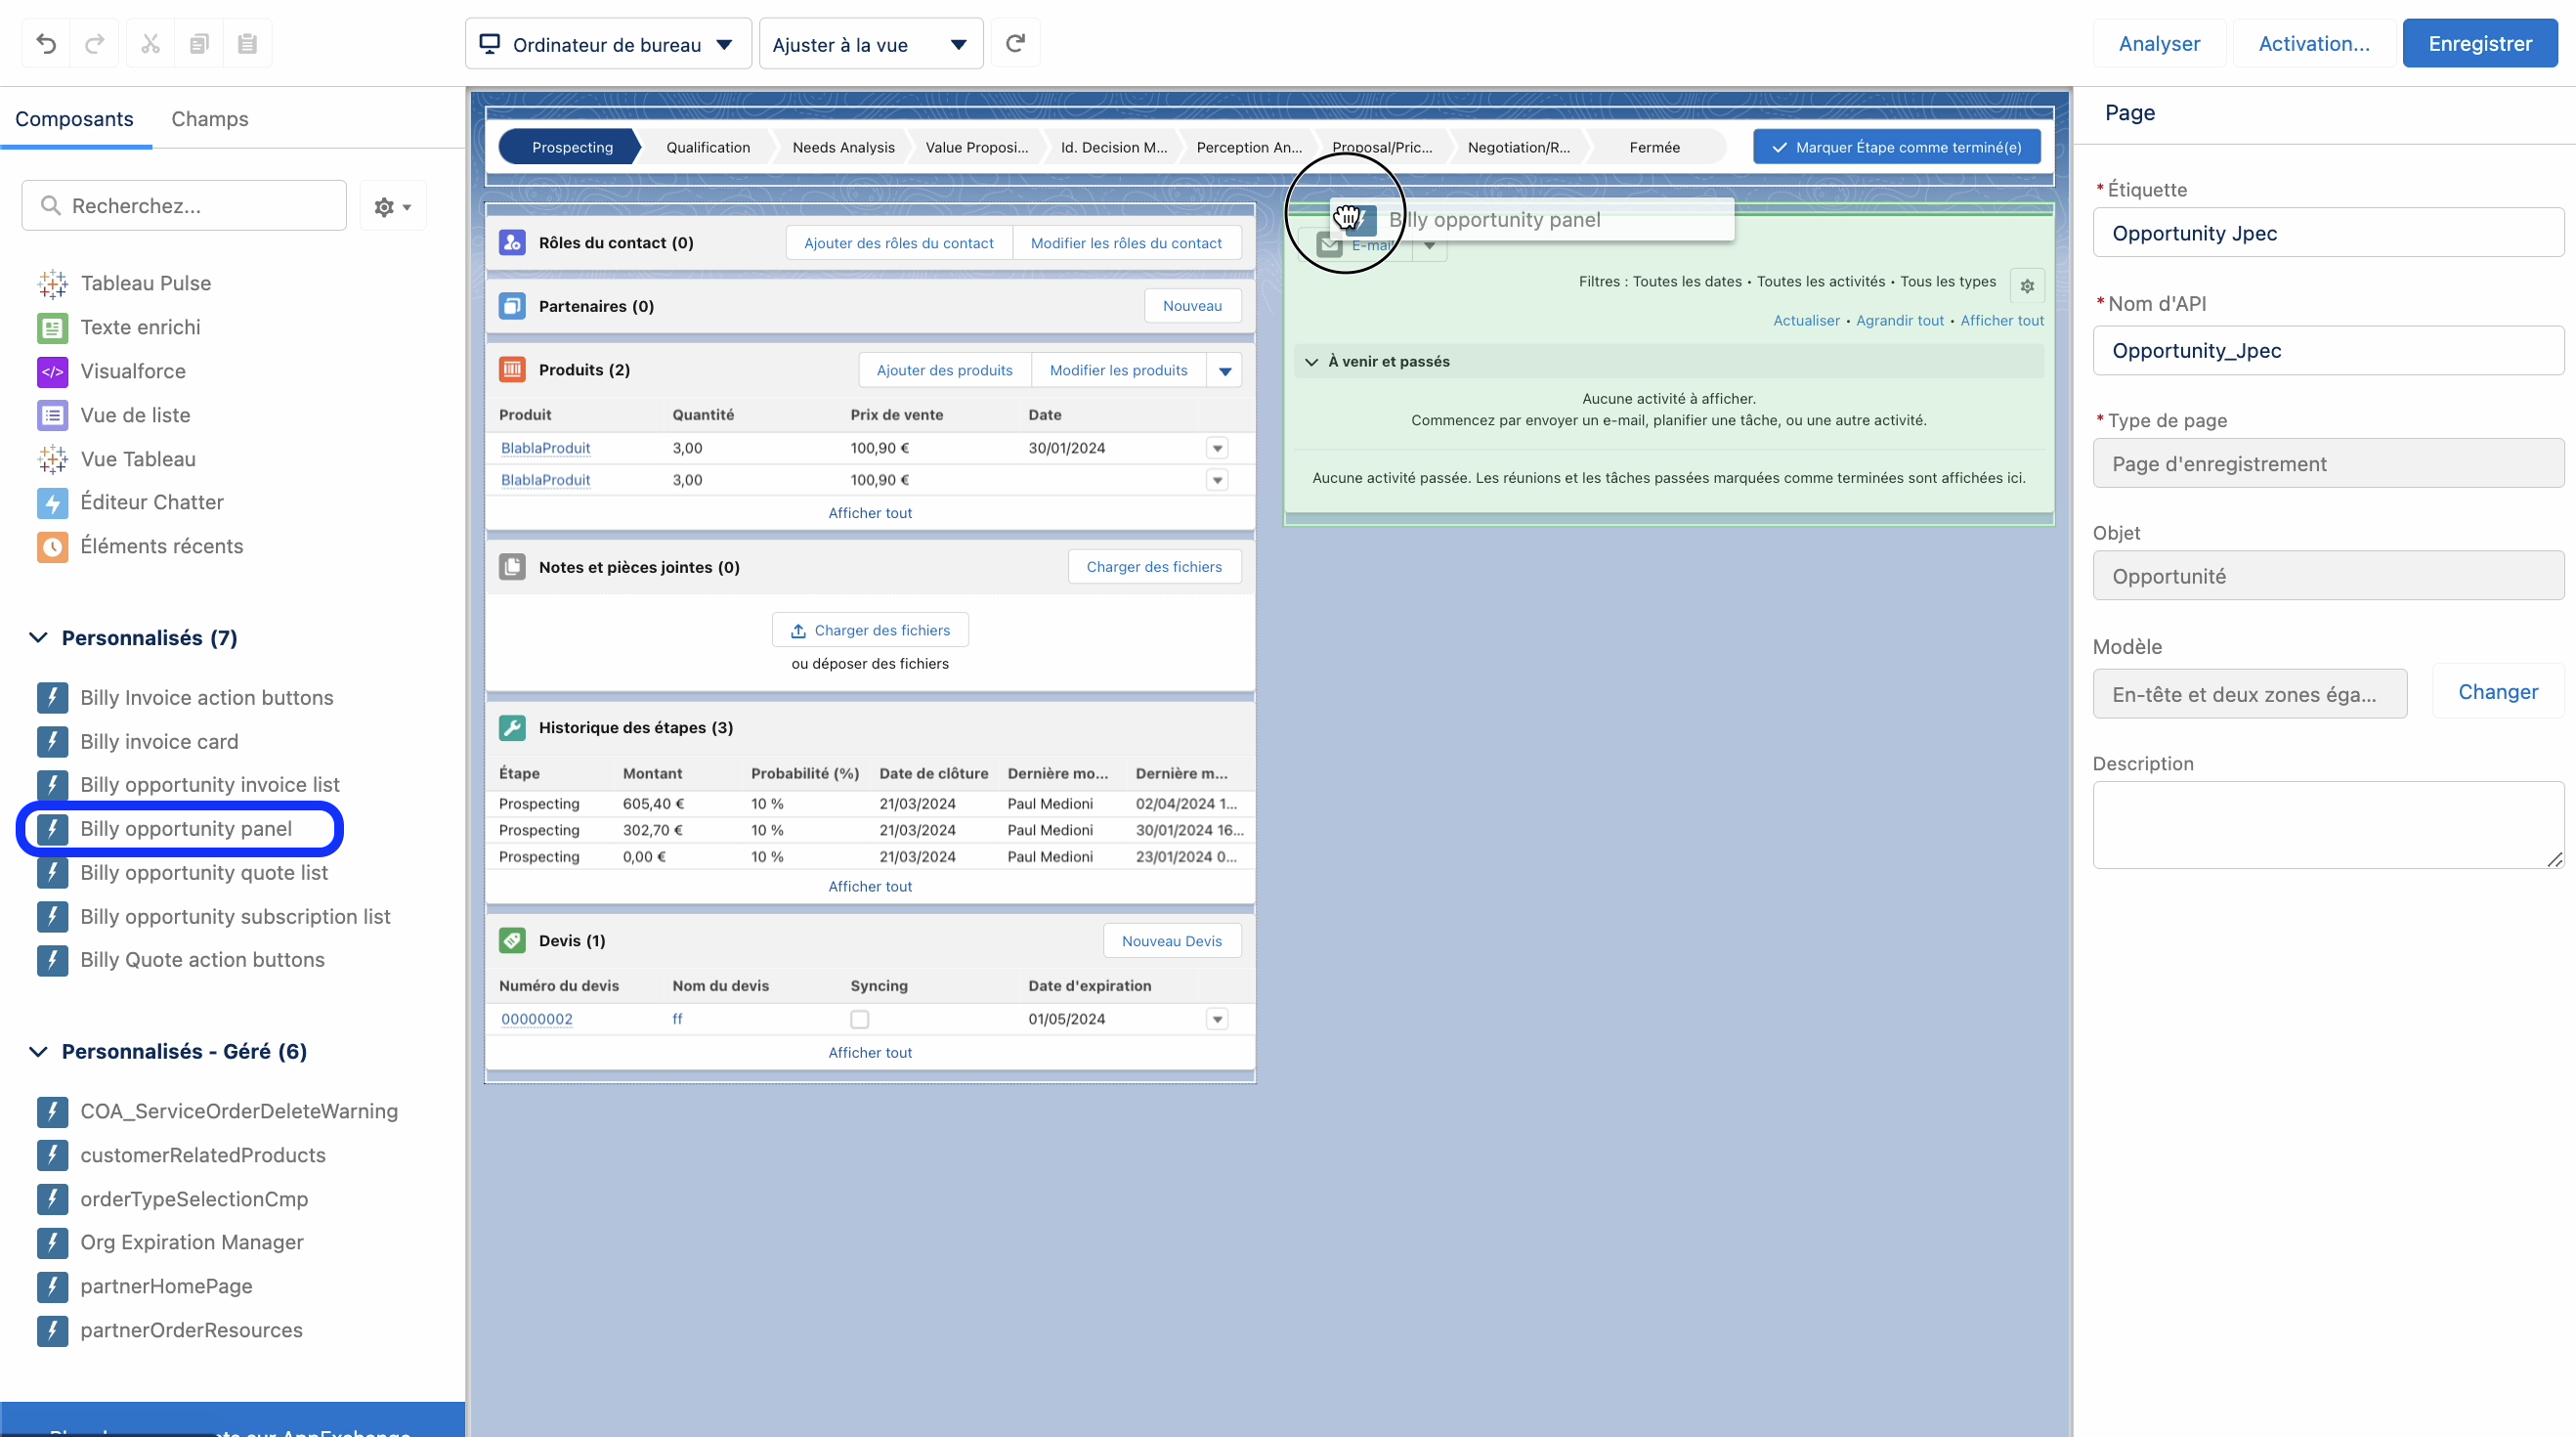The image size is (2576, 1437).
Task: Open the component list settings gear
Action: pos(393,206)
